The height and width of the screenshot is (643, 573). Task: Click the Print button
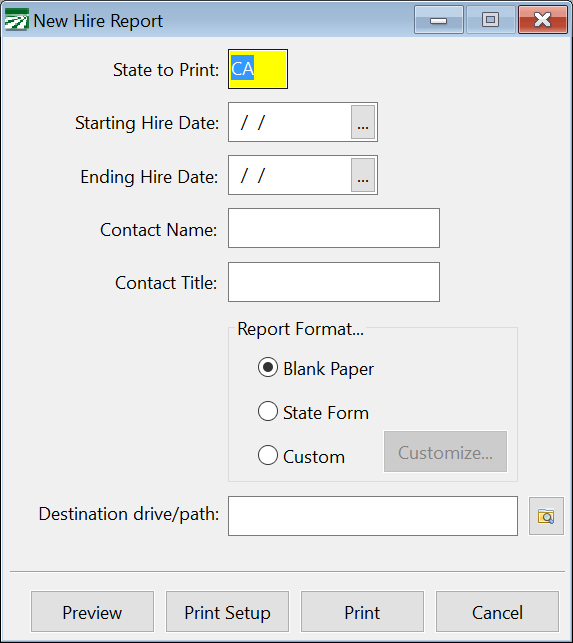coord(362,611)
